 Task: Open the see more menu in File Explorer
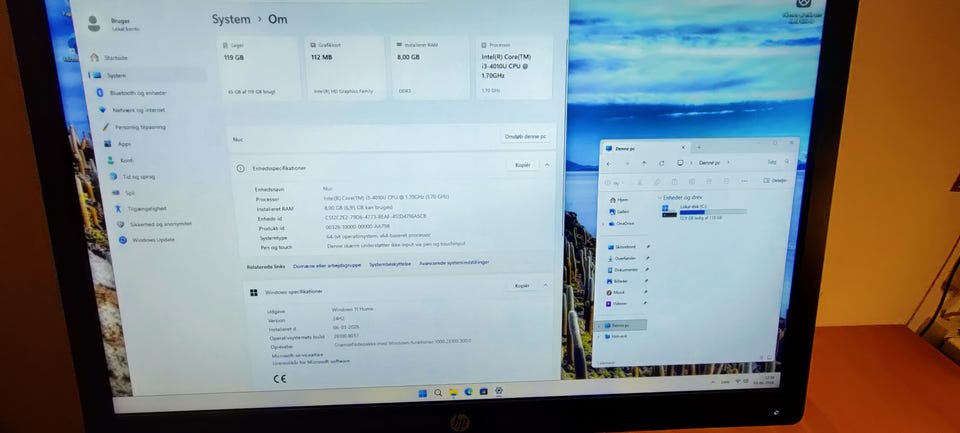point(744,181)
